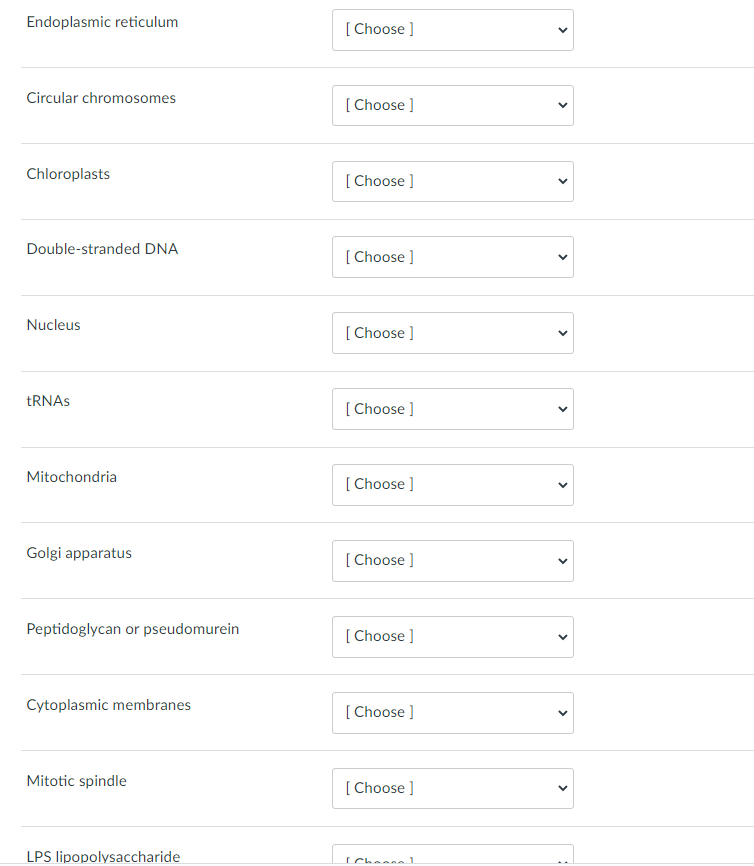Open the Nucleus answer dropdown
This screenshot has width=754, height=866.
(452, 333)
